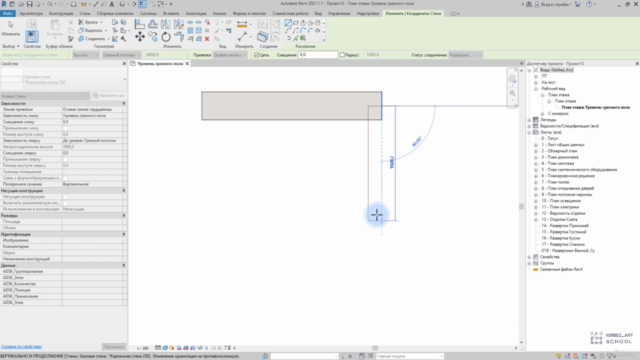Screen dimensions: 640x360
Task: Select the Trim/Extend to corner tool
Action: pos(179,37)
